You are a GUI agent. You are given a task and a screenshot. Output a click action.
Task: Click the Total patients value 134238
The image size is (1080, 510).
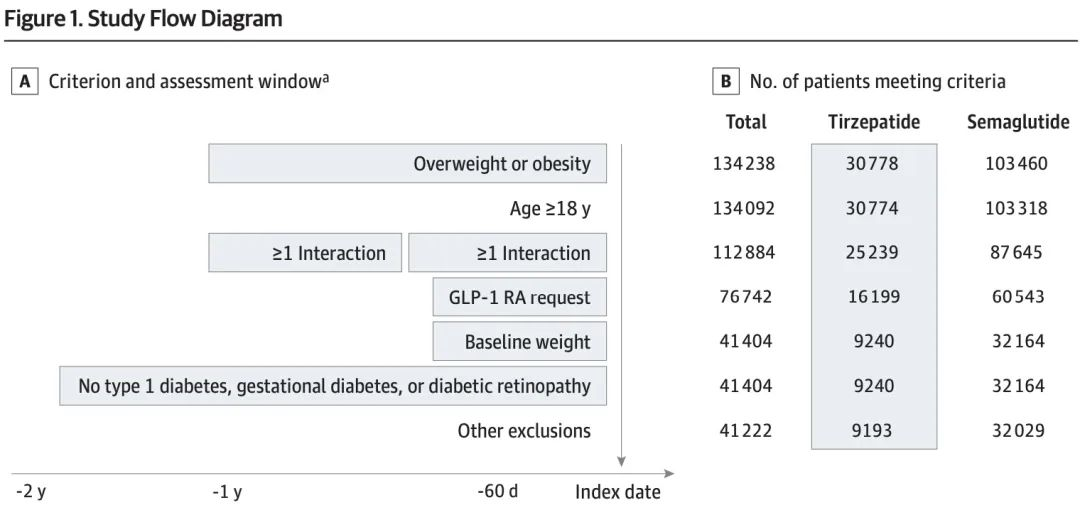[744, 163]
